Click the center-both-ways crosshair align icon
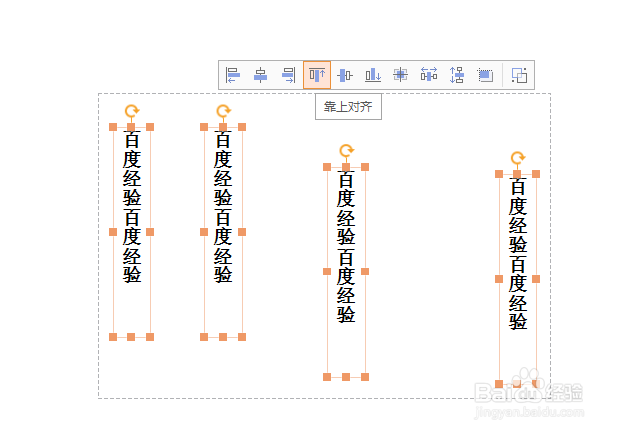This screenshot has width=619, height=434. (x=400, y=75)
